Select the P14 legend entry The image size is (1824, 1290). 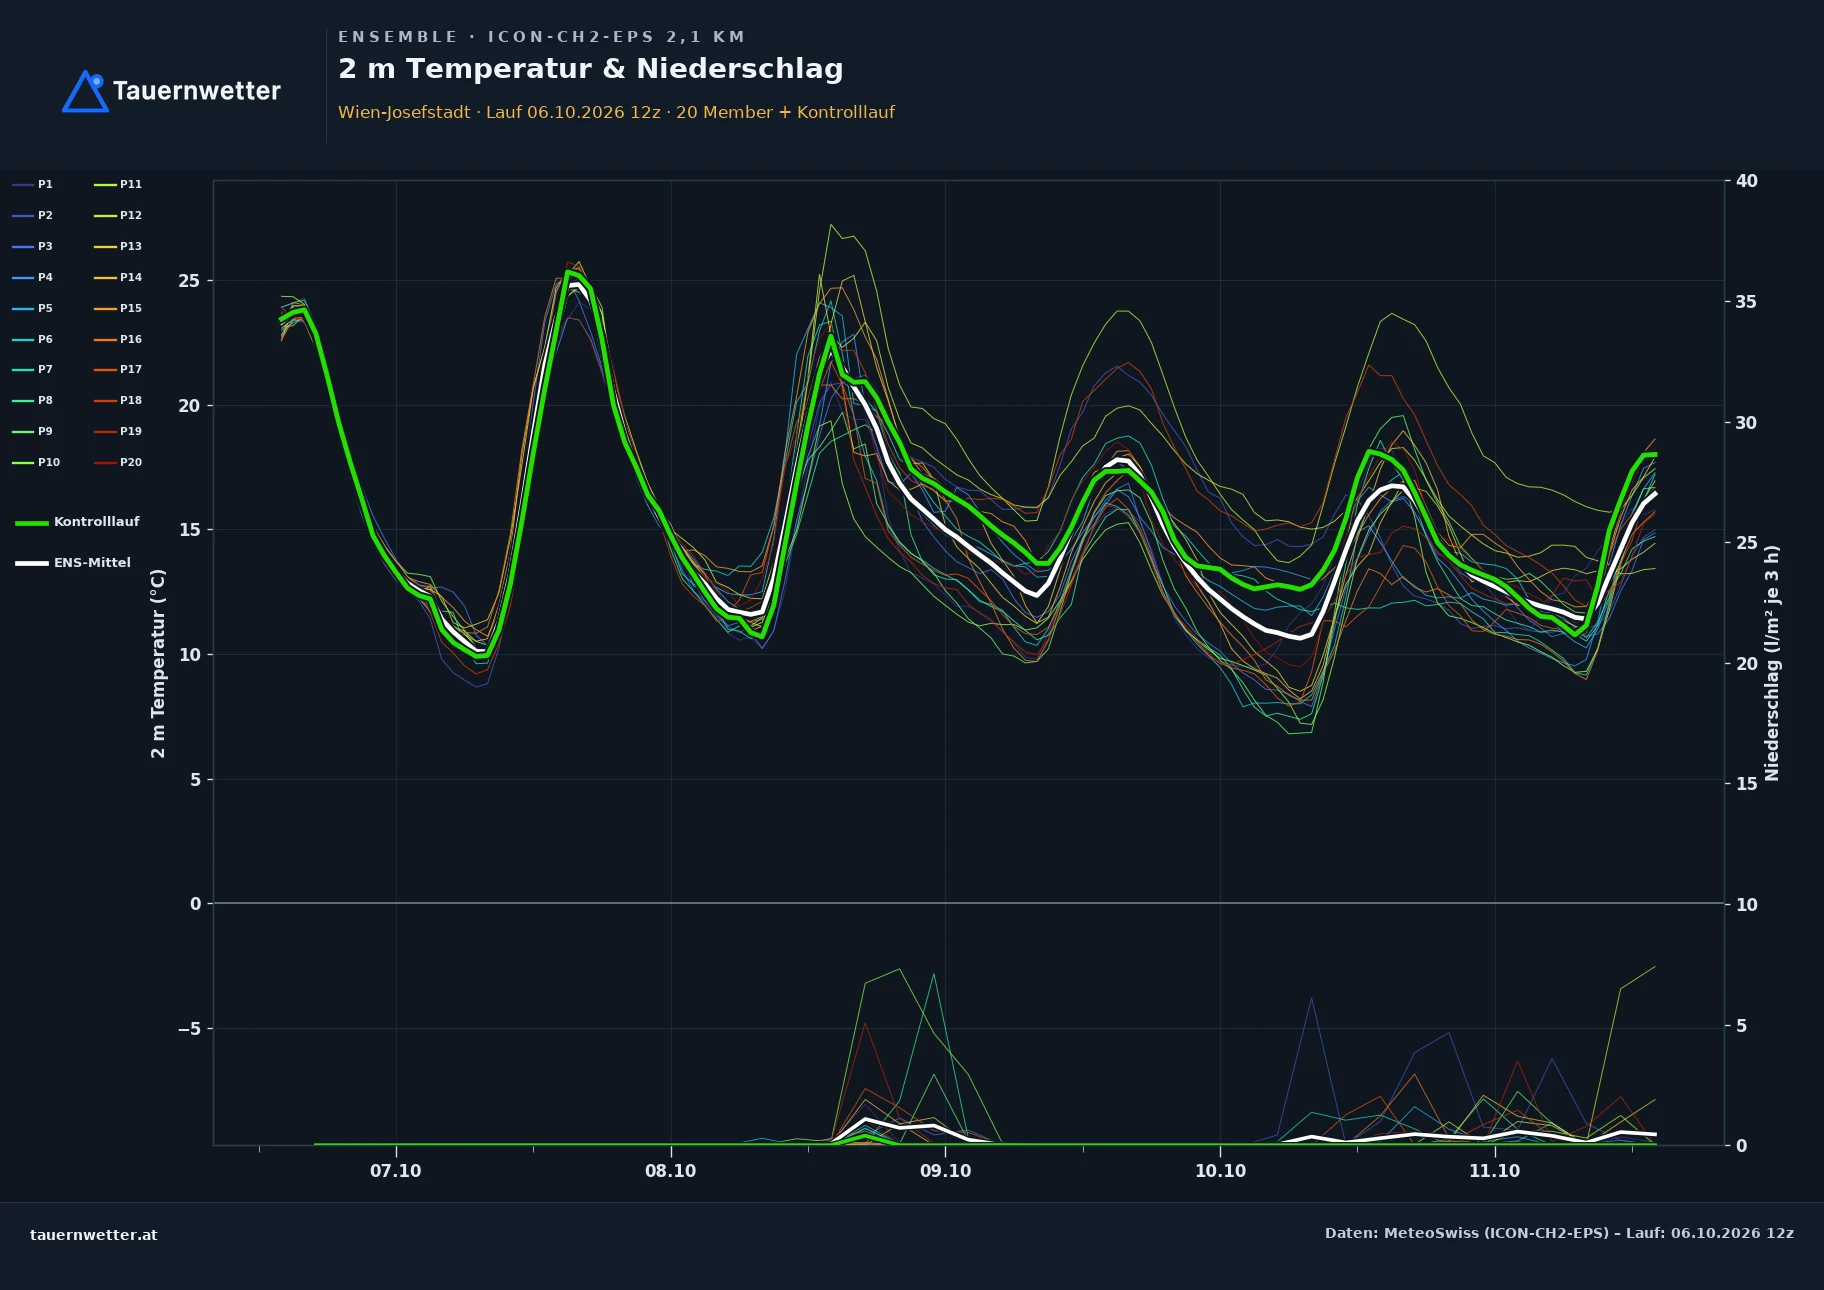(x=118, y=277)
